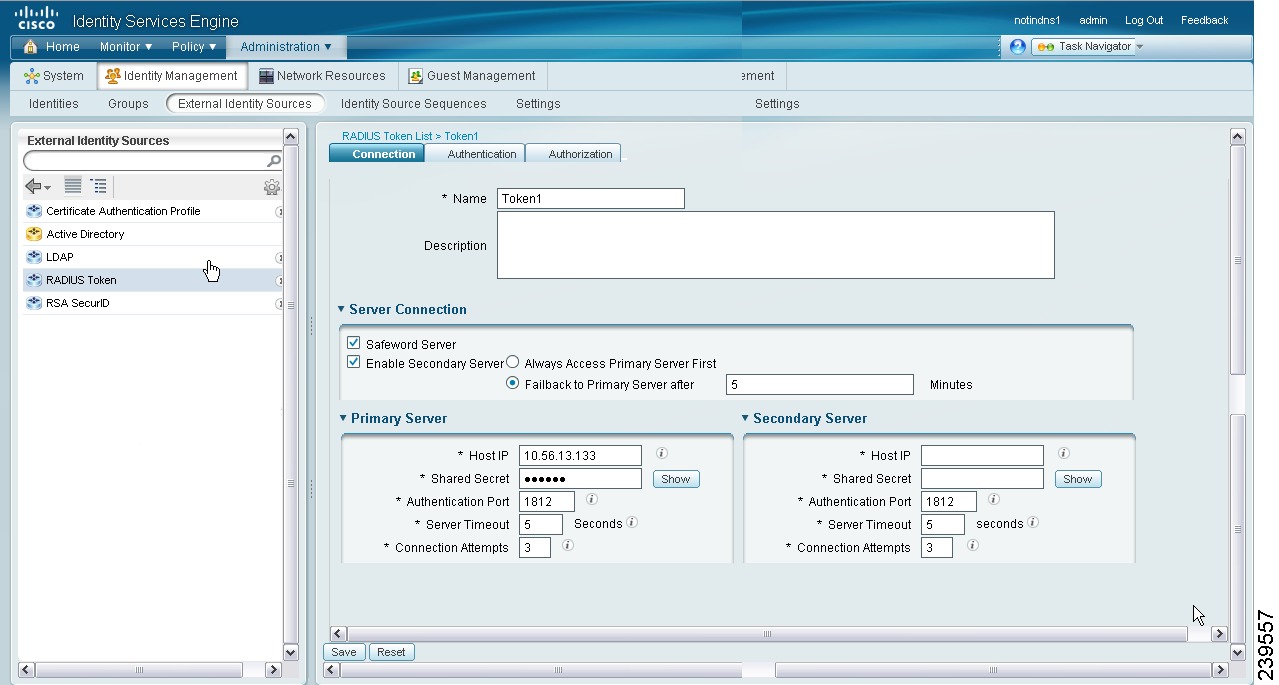Viewport: 1279px width, 685px height.
Task: Open the sidebar gear settings icon
Action: [x=271, y=187]
